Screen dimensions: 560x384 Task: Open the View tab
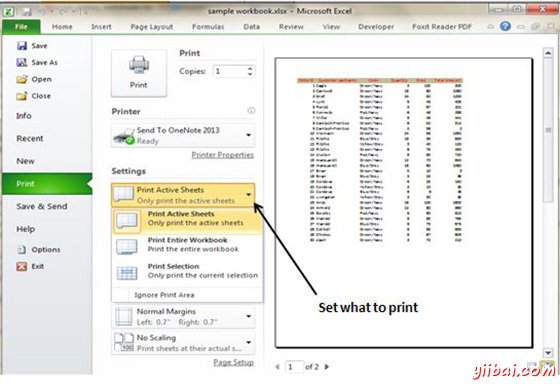(331, 27)
